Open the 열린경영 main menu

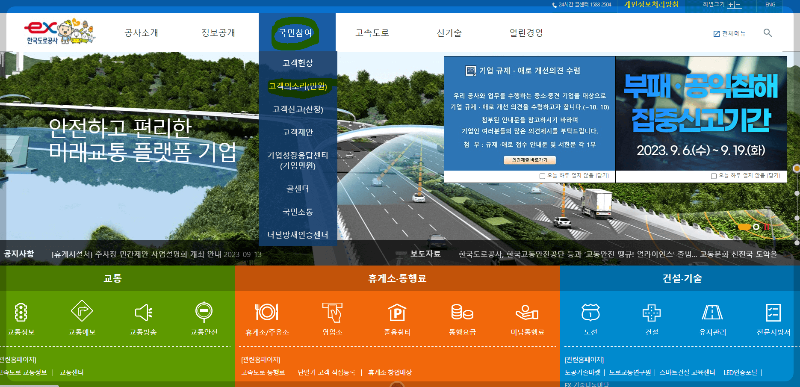(x=526, y=33)
